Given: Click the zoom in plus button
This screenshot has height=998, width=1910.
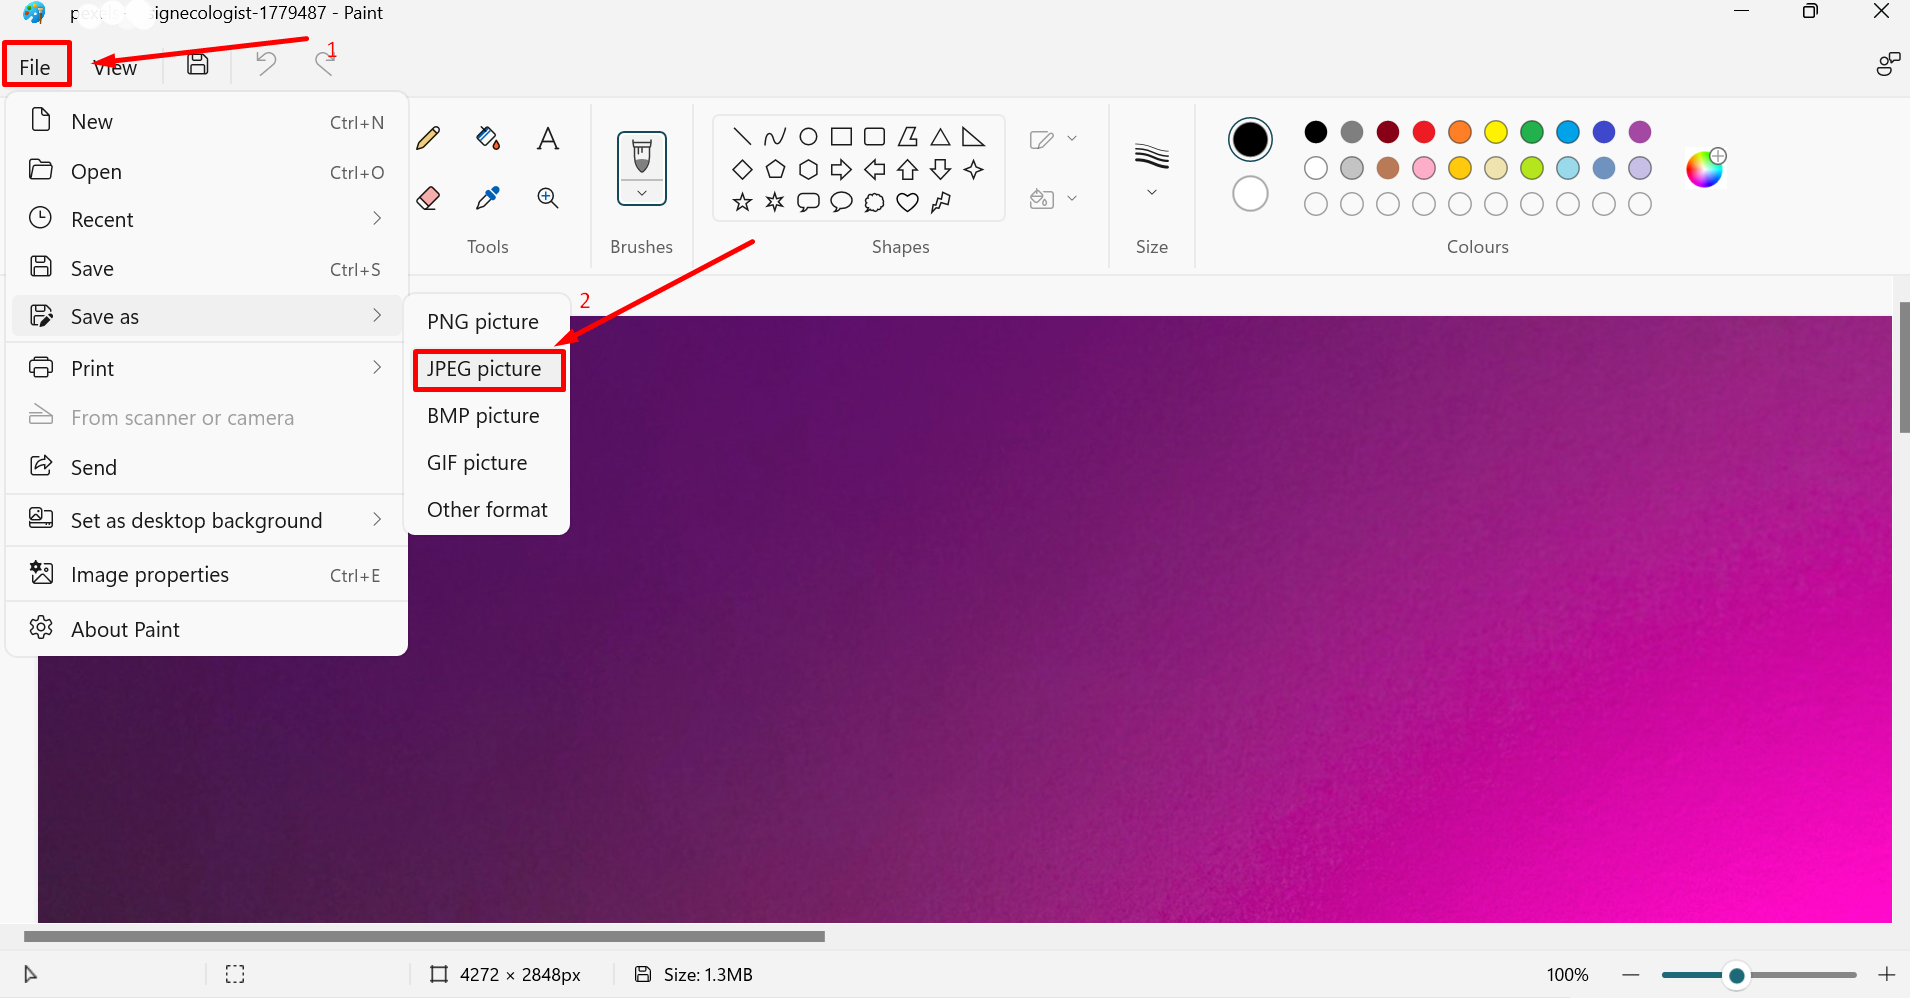Looking at the screenshot, I should [x=1887, y=974].
